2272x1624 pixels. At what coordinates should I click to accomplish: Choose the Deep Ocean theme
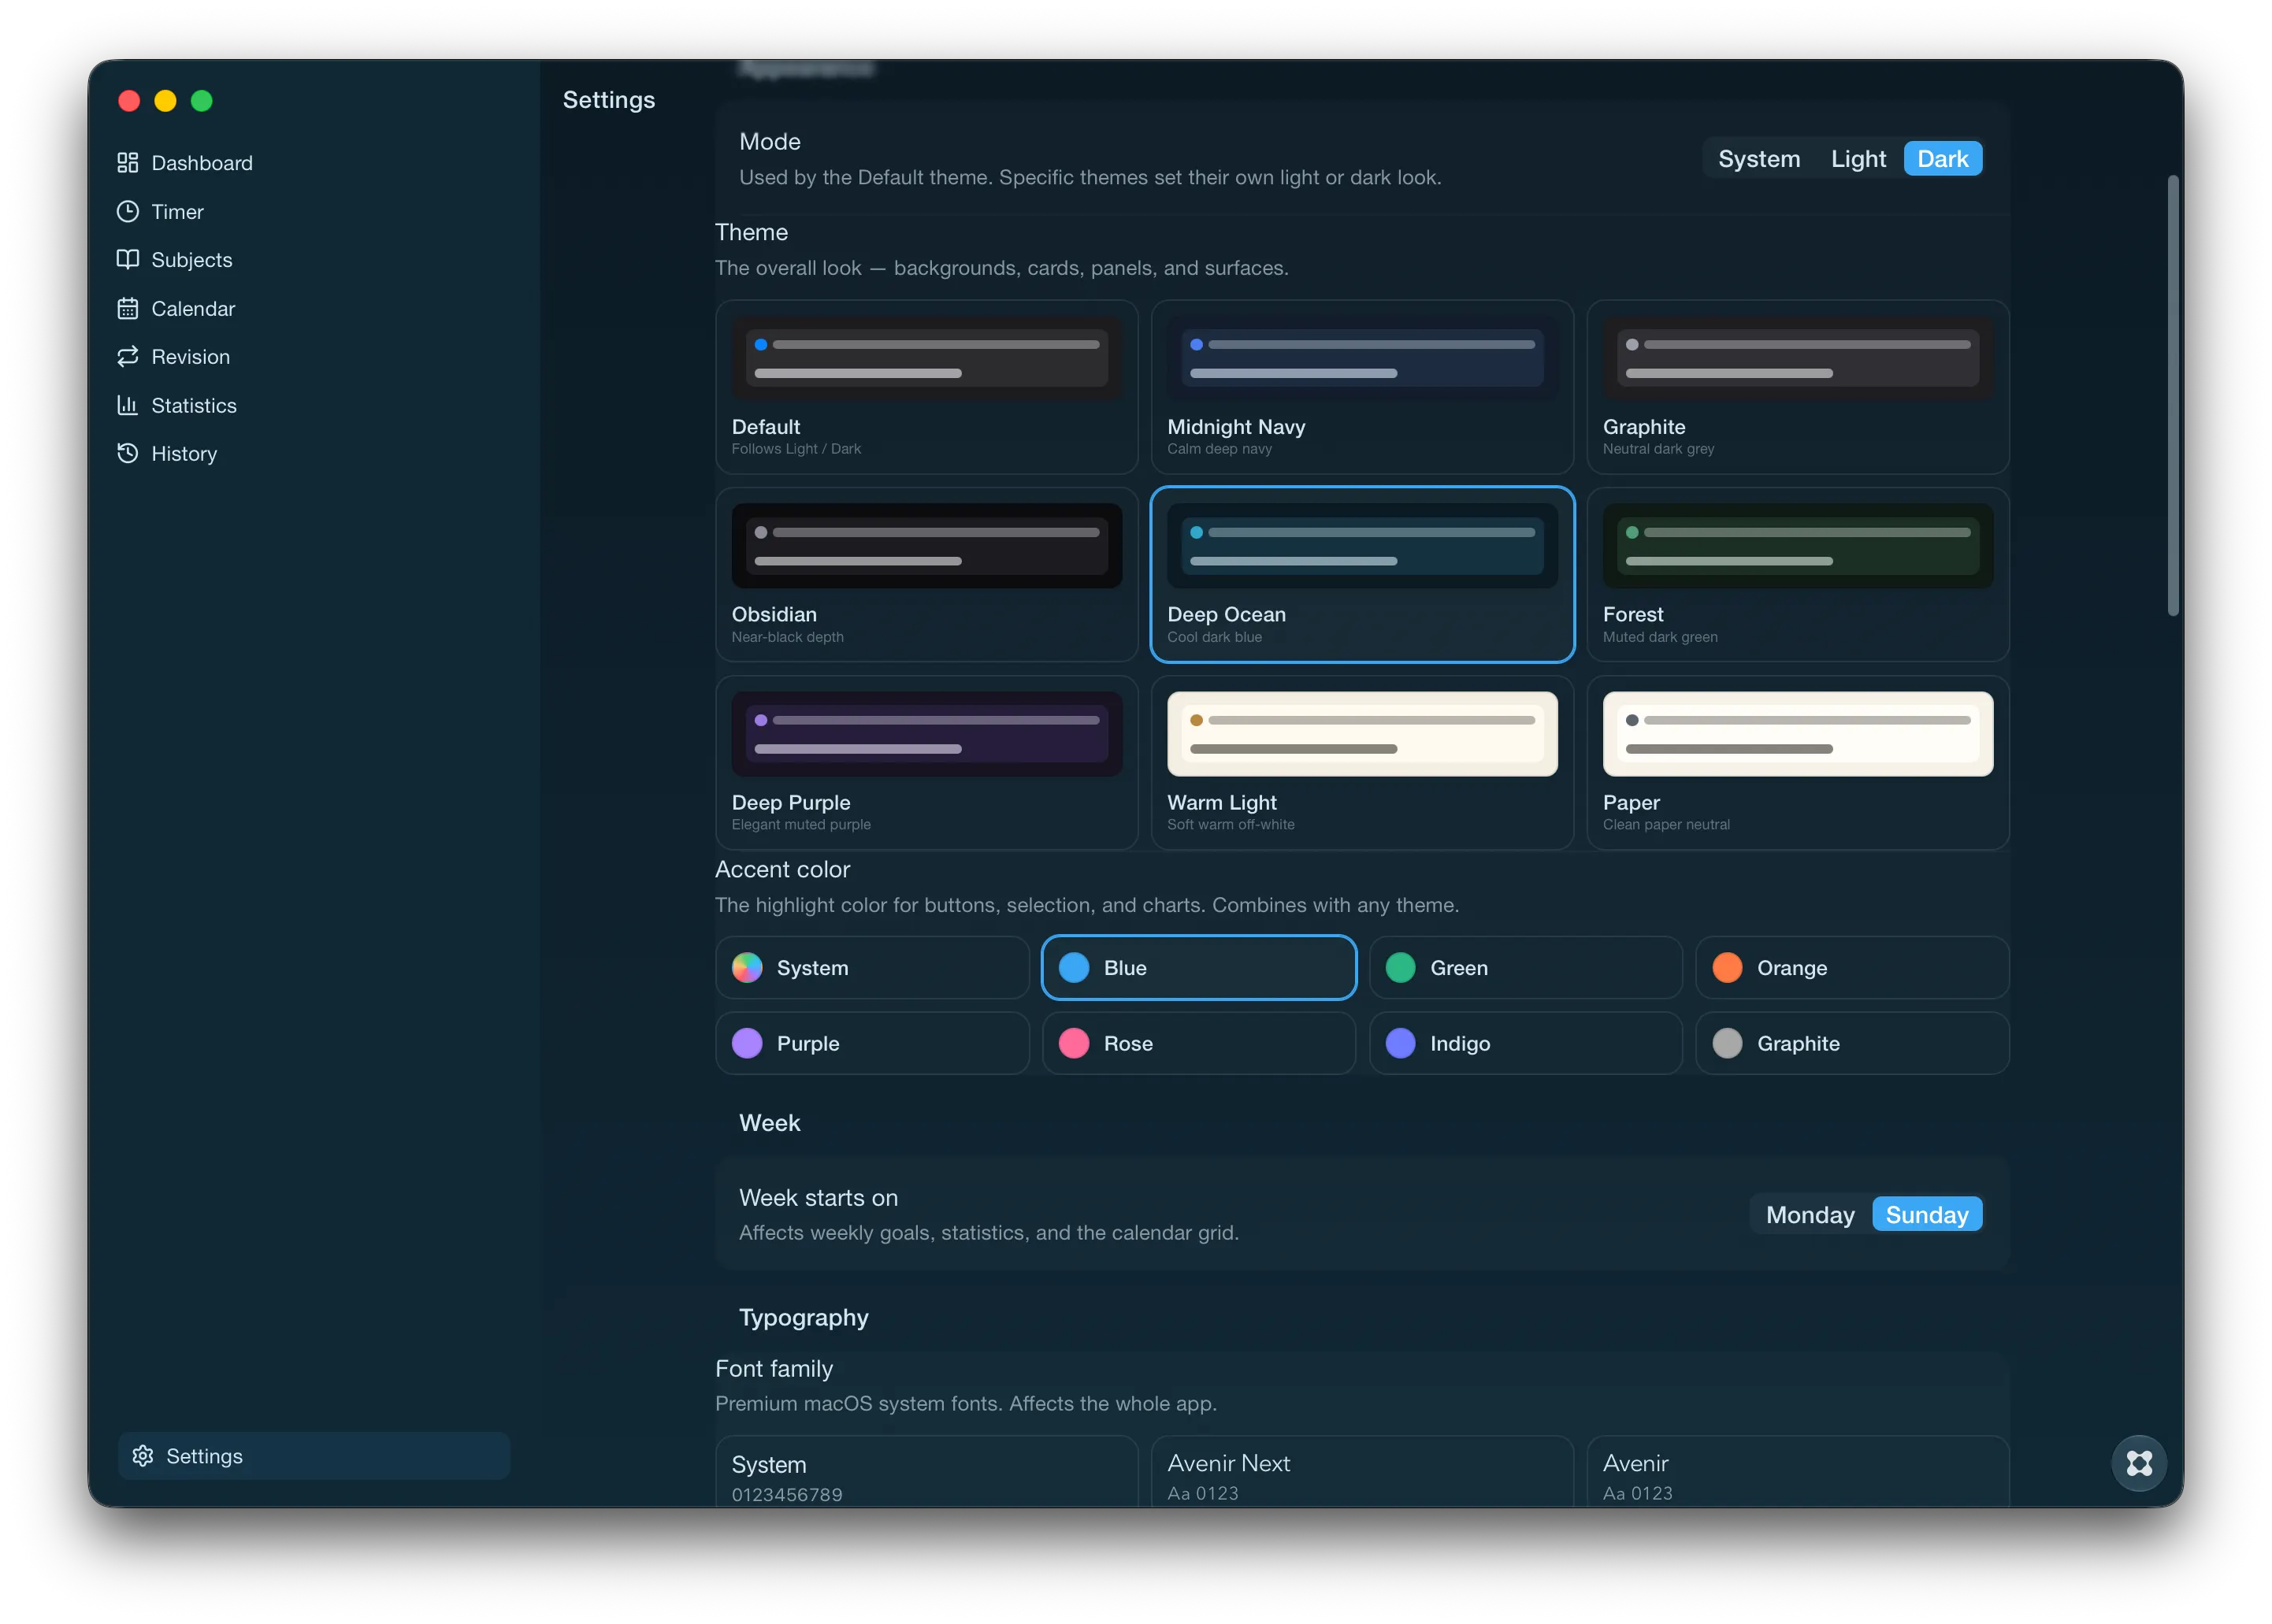pos(1362,574)
